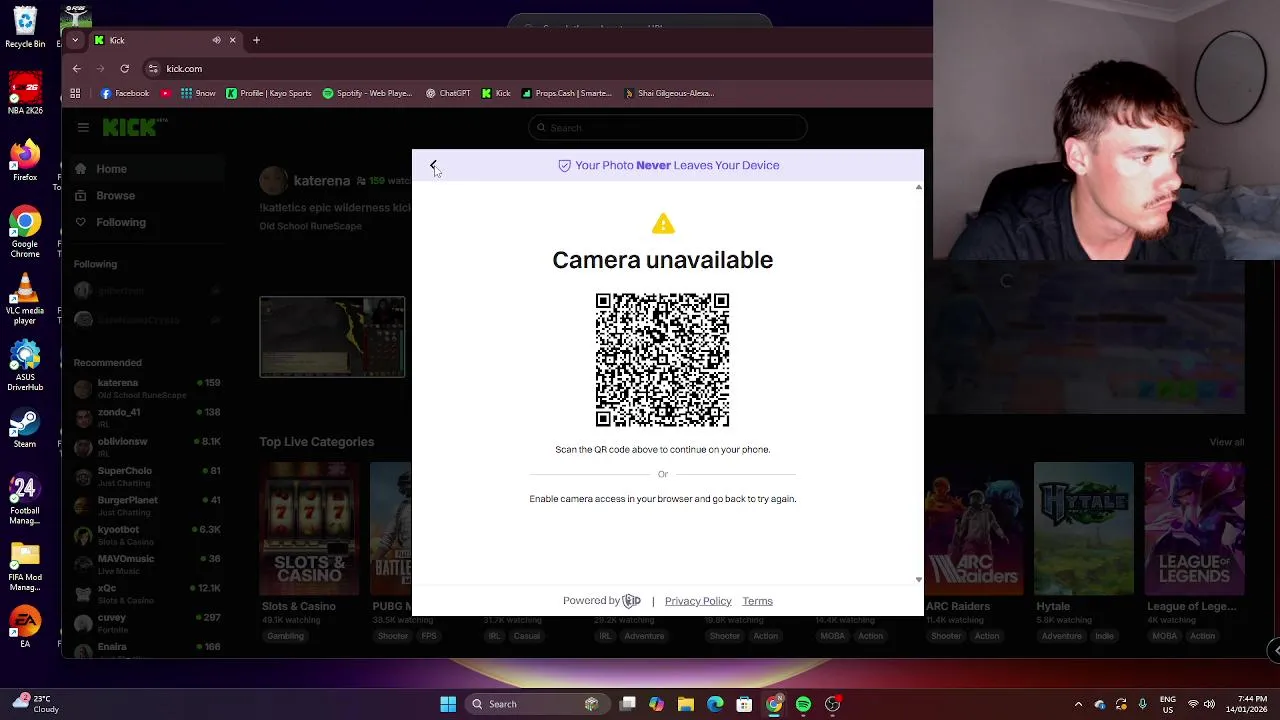
Task: Click the Slots & Casino category thumbnail
Action: pyautogui.click(x=309, y=528)
